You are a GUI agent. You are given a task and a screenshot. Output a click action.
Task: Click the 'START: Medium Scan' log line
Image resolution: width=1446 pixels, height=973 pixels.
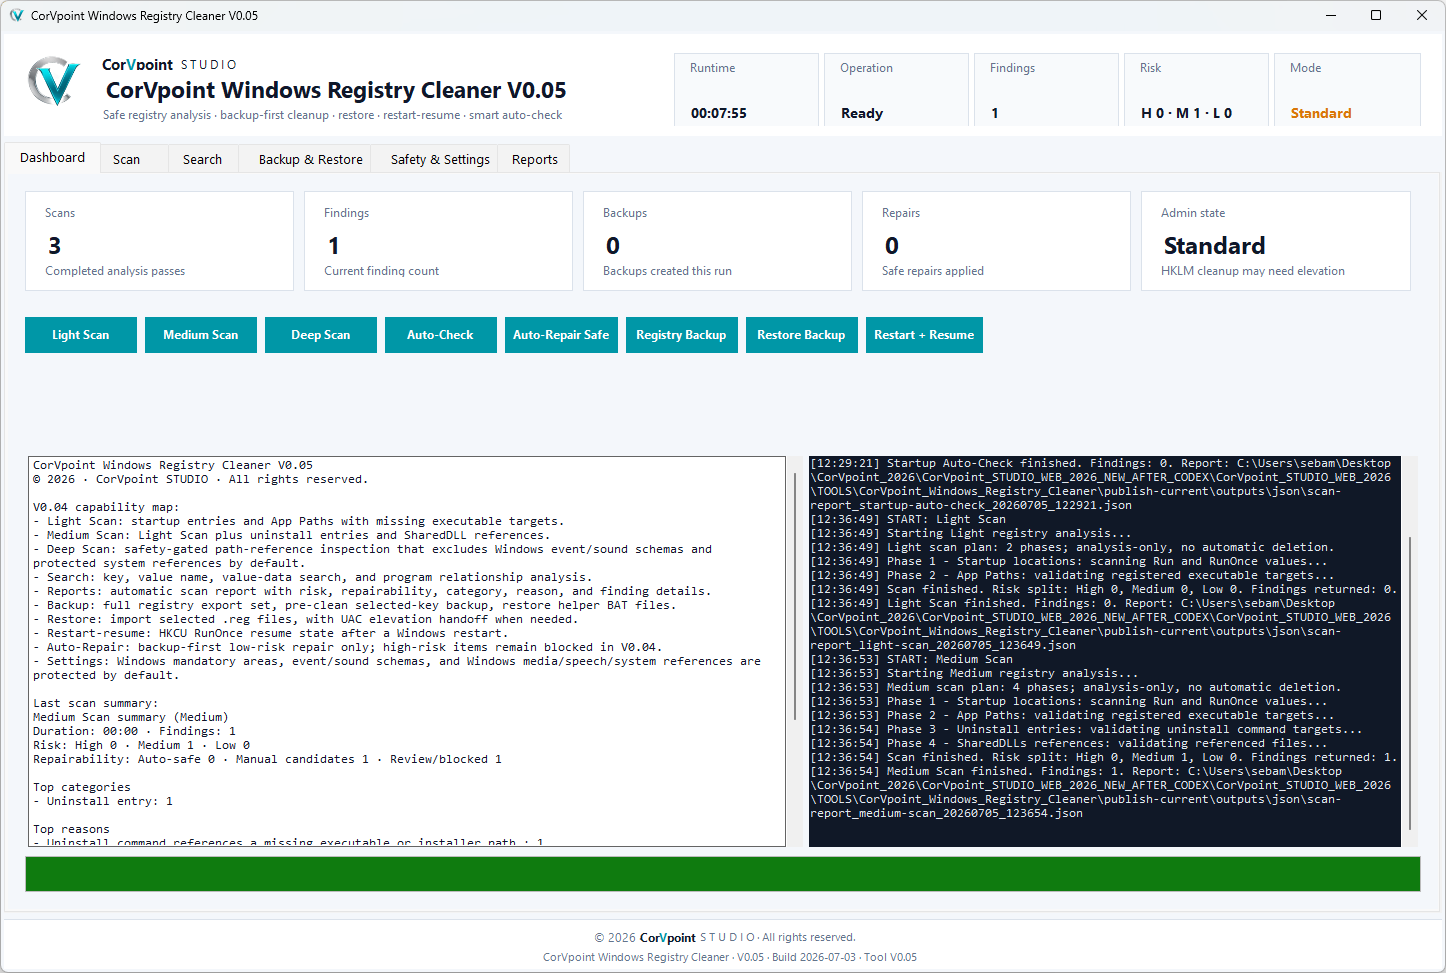tap(912, 659)
